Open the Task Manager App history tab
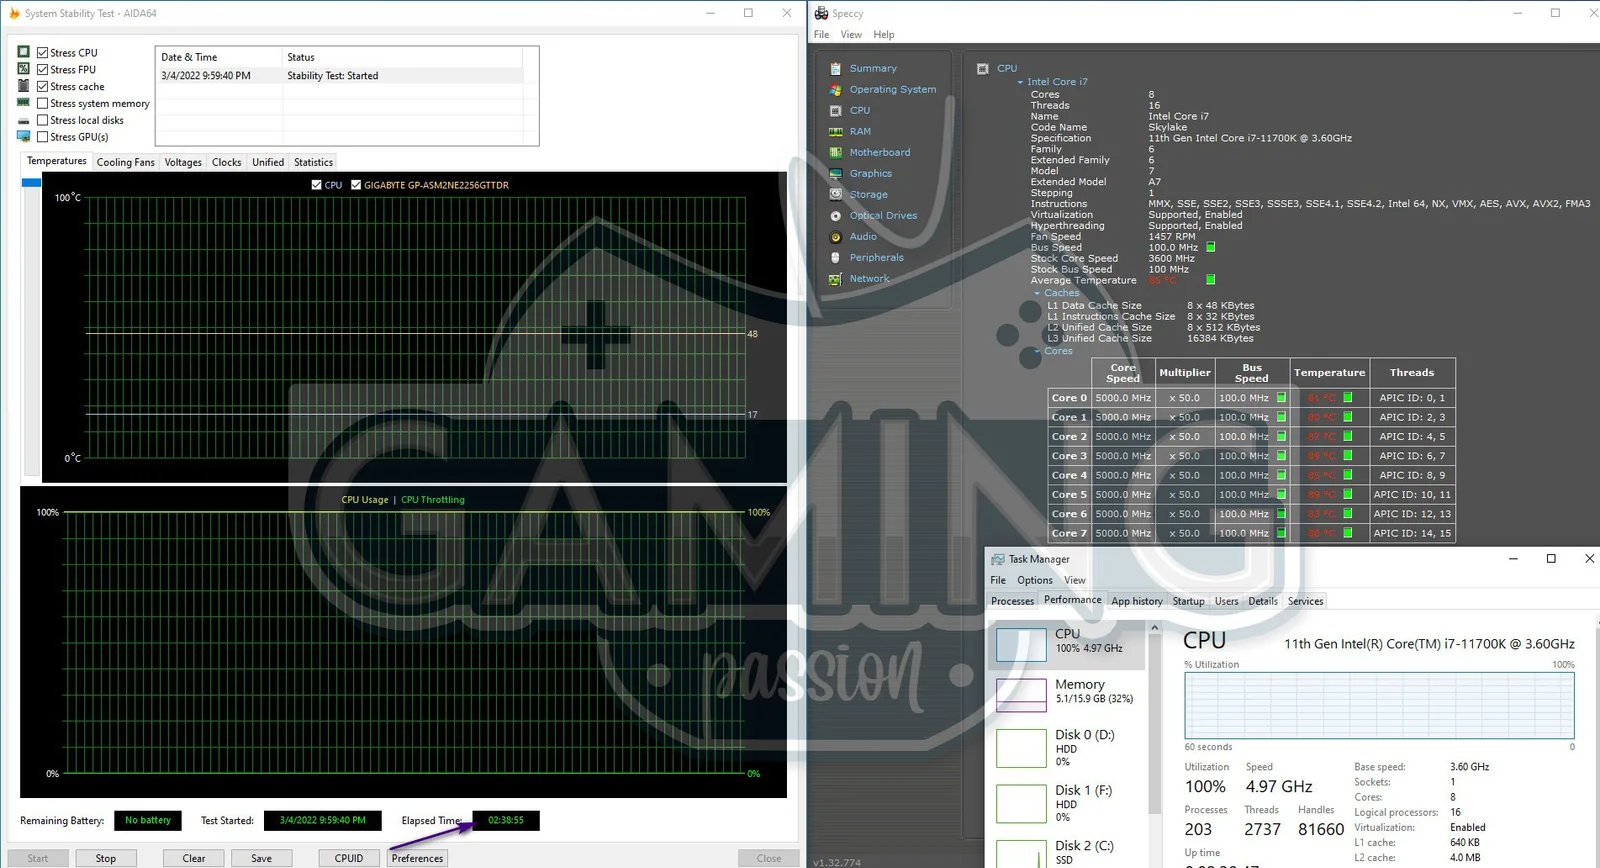The width and height of the screenshot is (1600, 868). (x=1137, y=601)
